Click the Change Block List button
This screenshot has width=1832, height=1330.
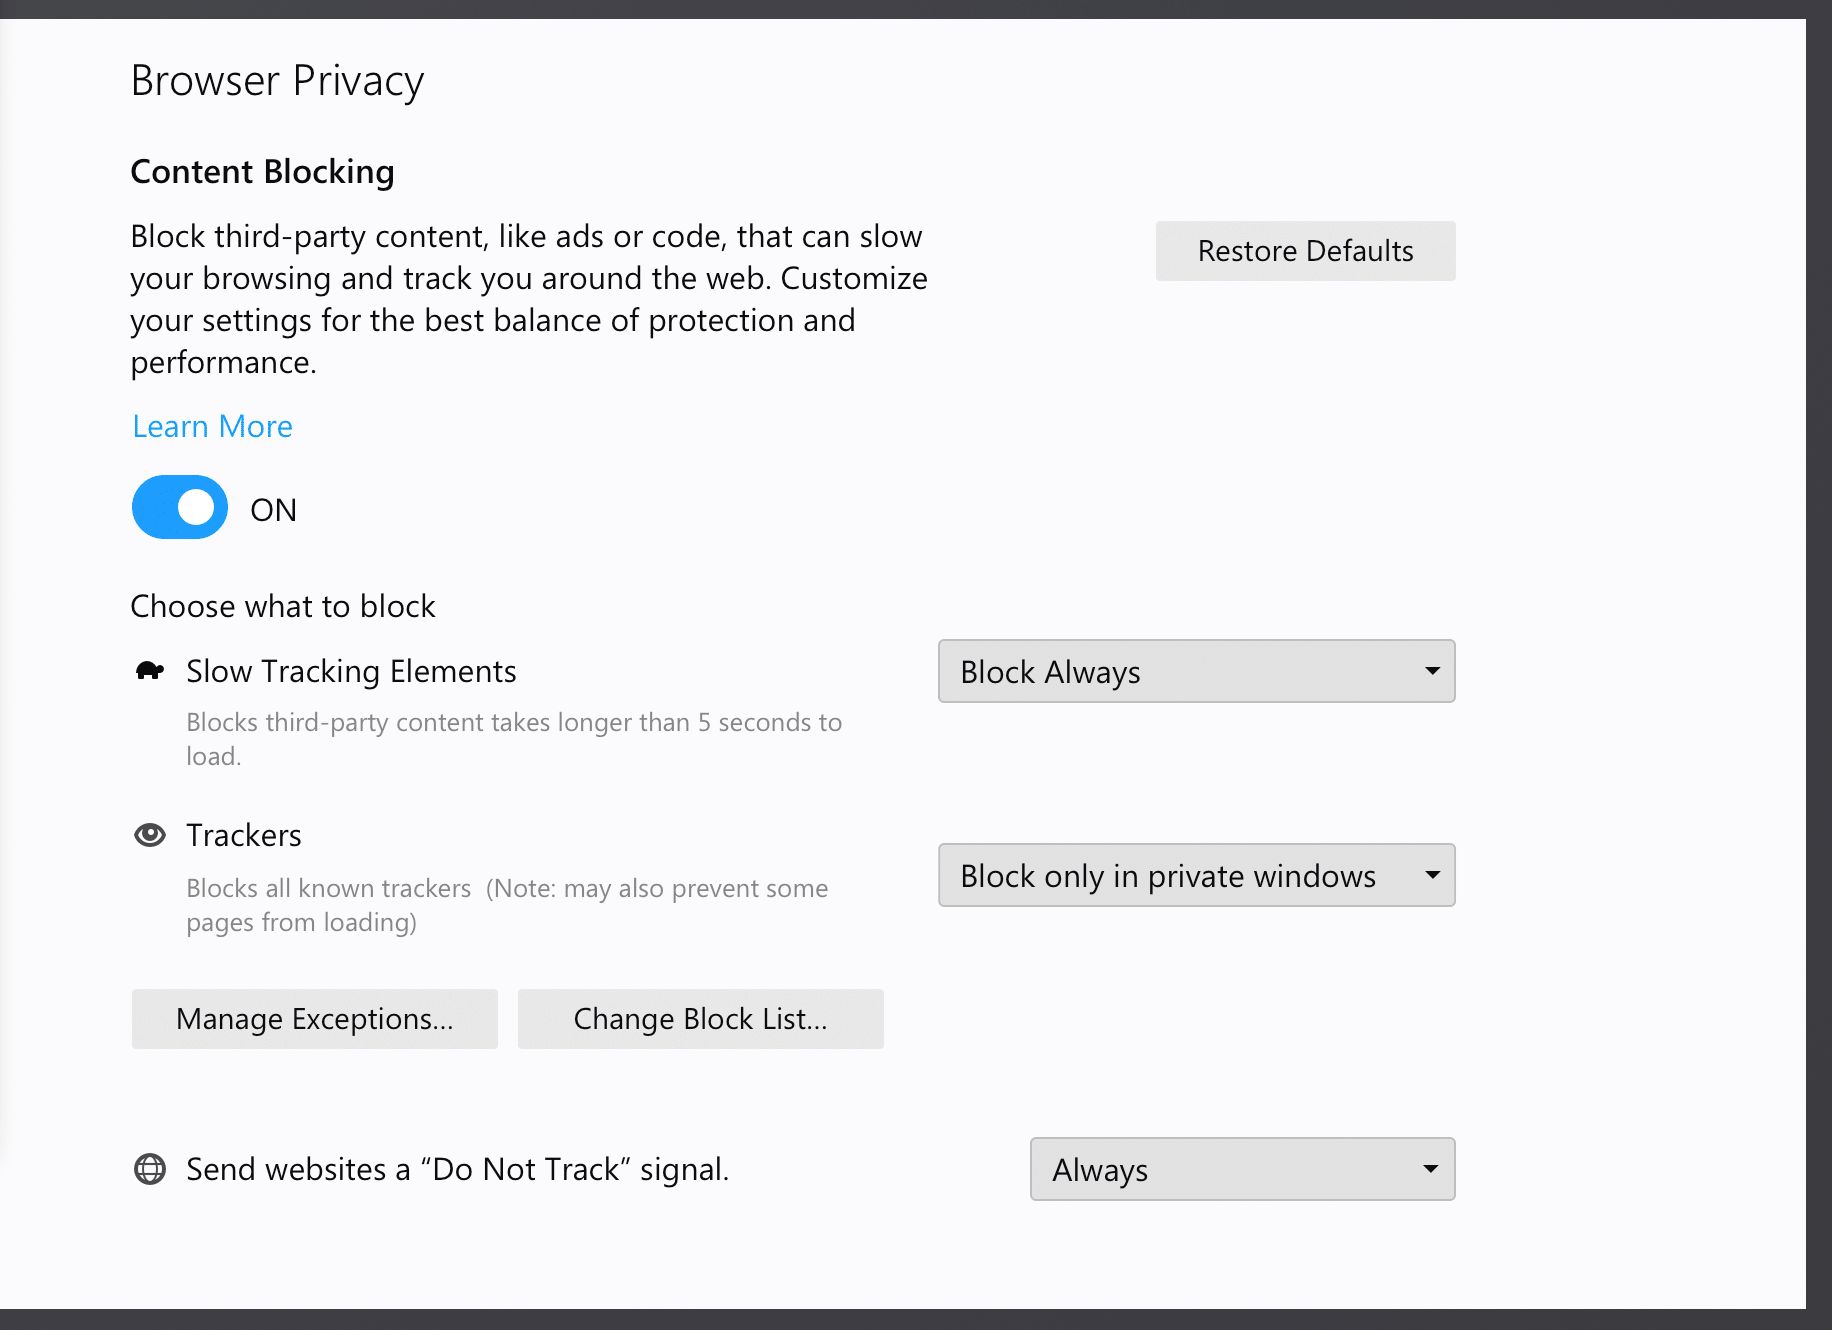point(700,1019)
